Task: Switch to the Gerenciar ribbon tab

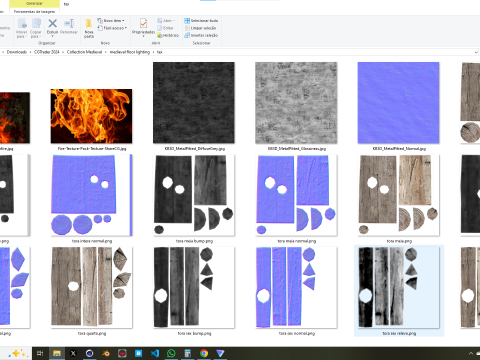Action: point(34,4)
